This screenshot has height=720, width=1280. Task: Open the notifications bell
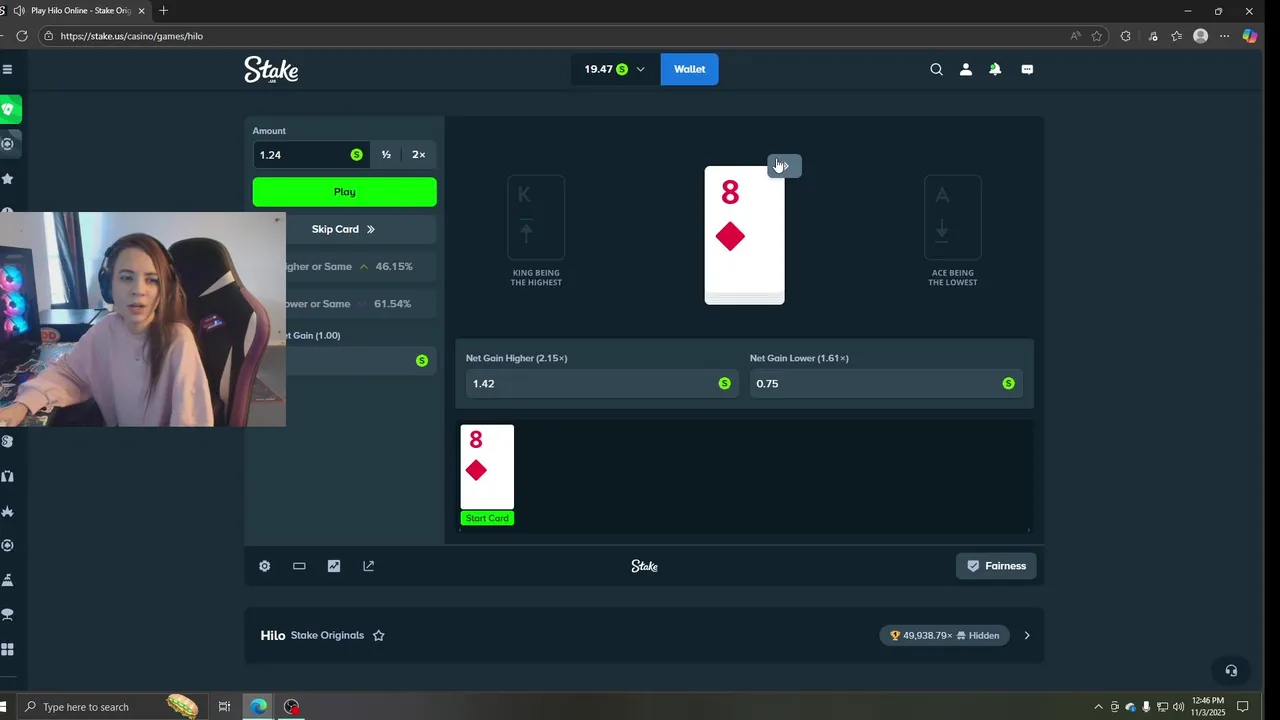point(995,69)
